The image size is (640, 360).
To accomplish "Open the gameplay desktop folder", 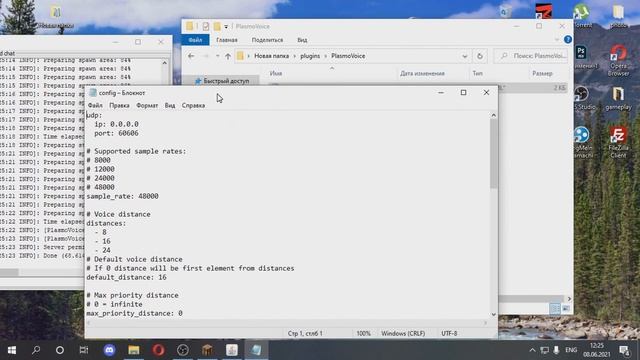I will point(618,98).
